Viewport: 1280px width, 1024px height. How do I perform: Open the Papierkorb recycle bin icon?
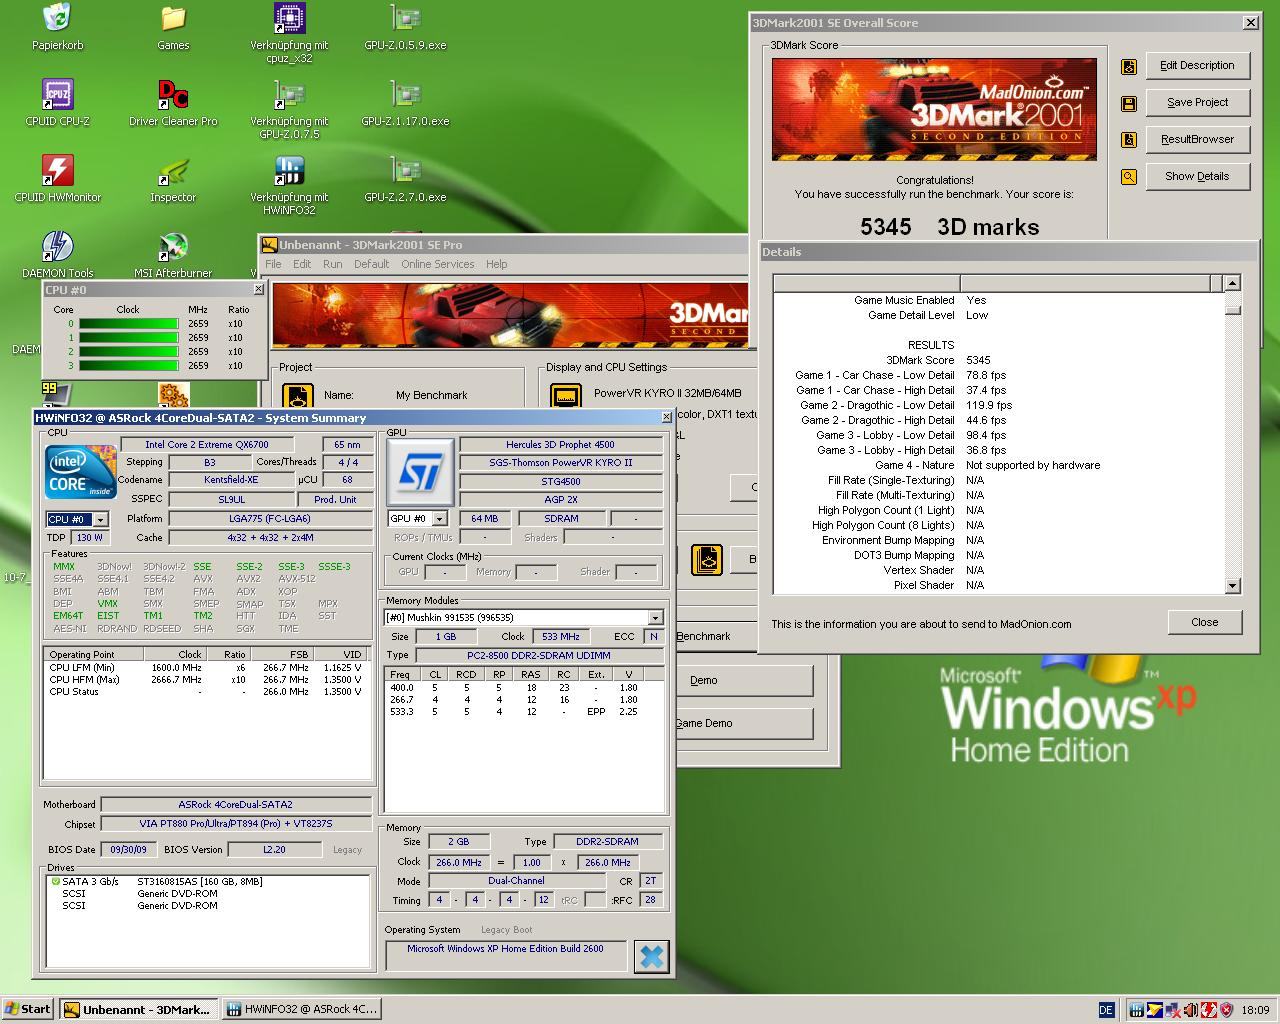[57, 27]
